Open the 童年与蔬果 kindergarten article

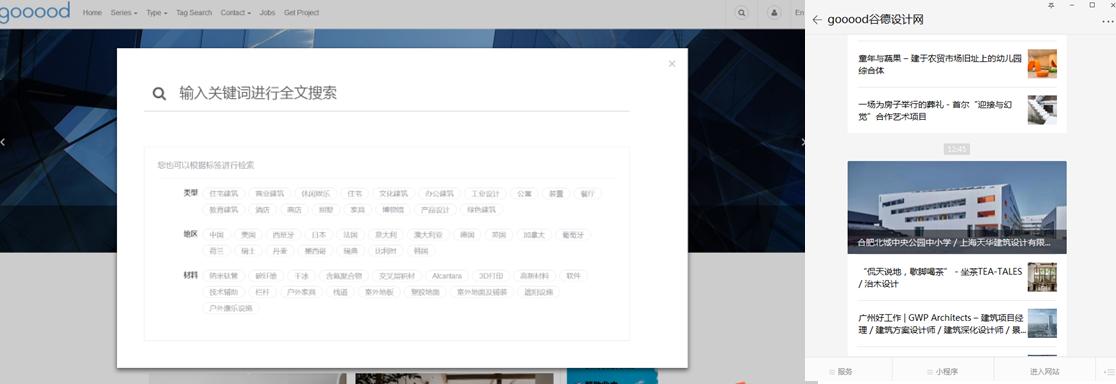957,64
